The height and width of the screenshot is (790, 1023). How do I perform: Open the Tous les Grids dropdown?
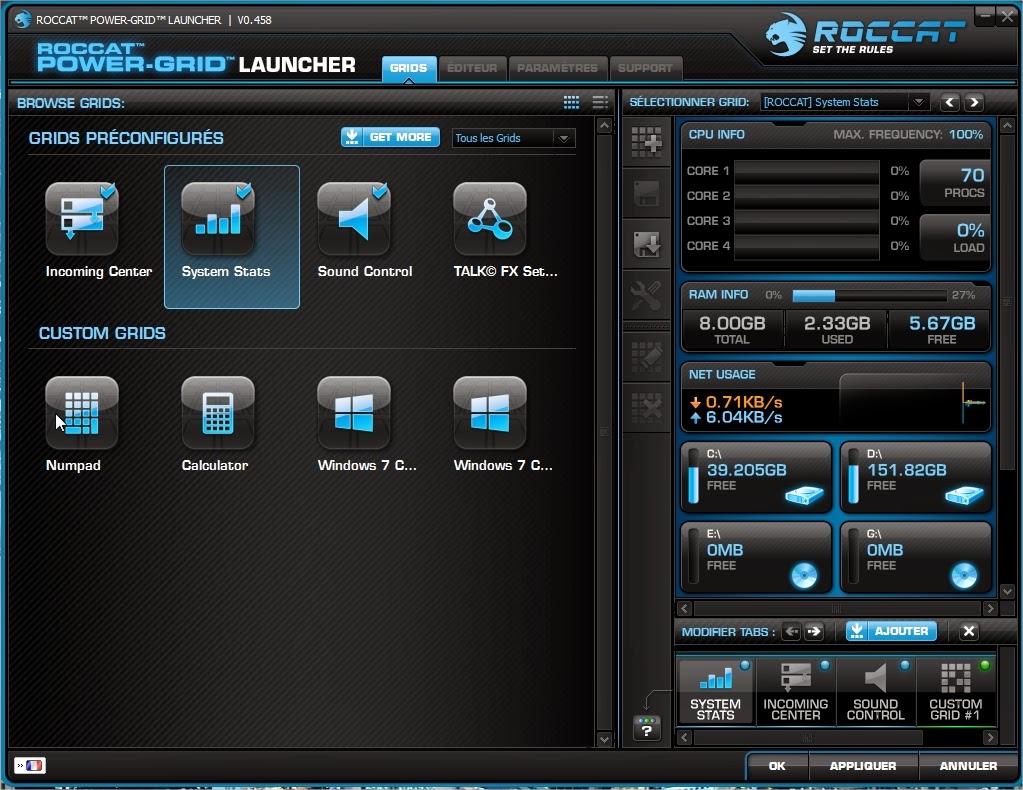[x=513, y=137]
